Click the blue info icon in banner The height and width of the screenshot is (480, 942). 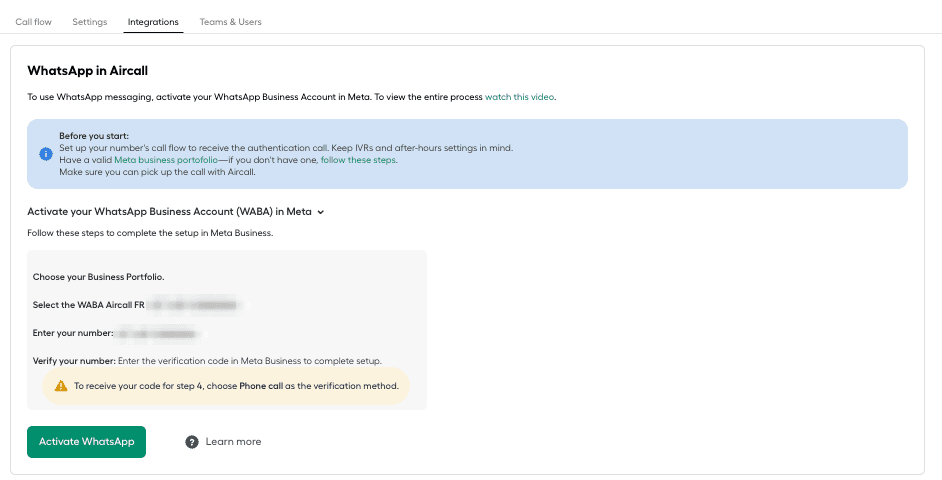tap(46, 154)
